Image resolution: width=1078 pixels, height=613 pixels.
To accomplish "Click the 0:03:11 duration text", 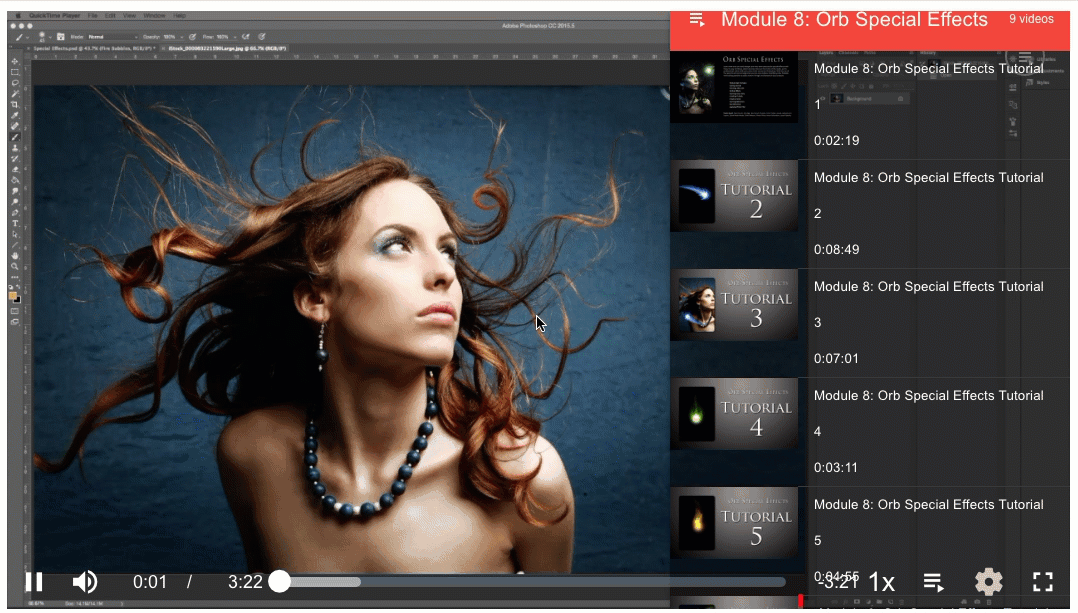I will 837,468.
